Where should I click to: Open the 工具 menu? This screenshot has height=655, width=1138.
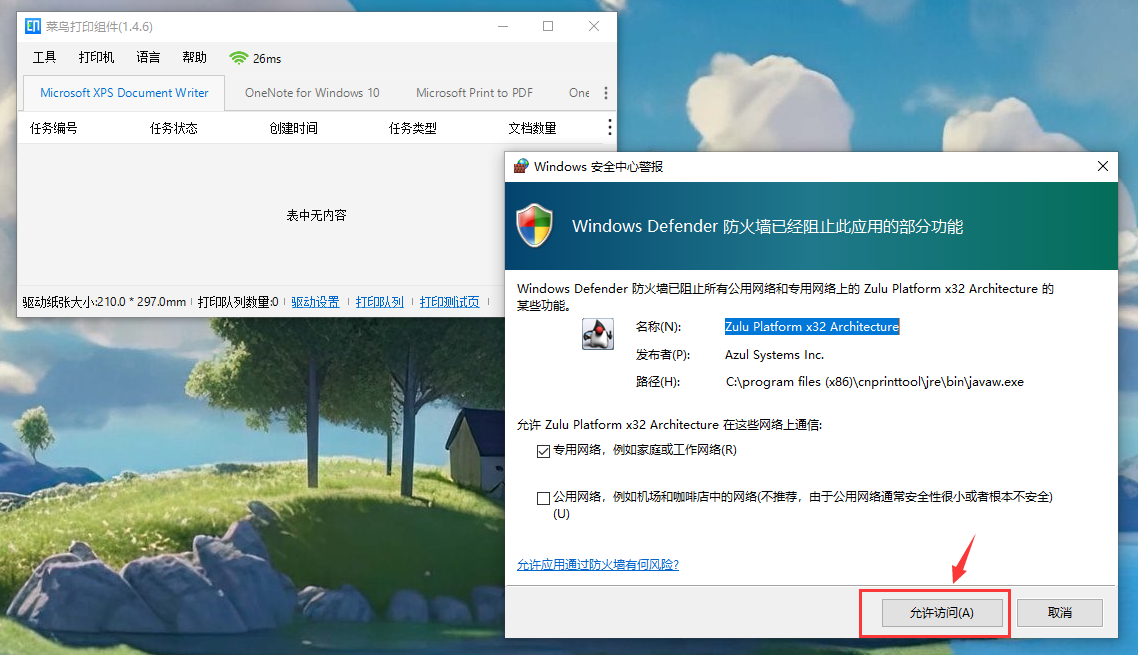pyautogui.click(x=44, y=57)
